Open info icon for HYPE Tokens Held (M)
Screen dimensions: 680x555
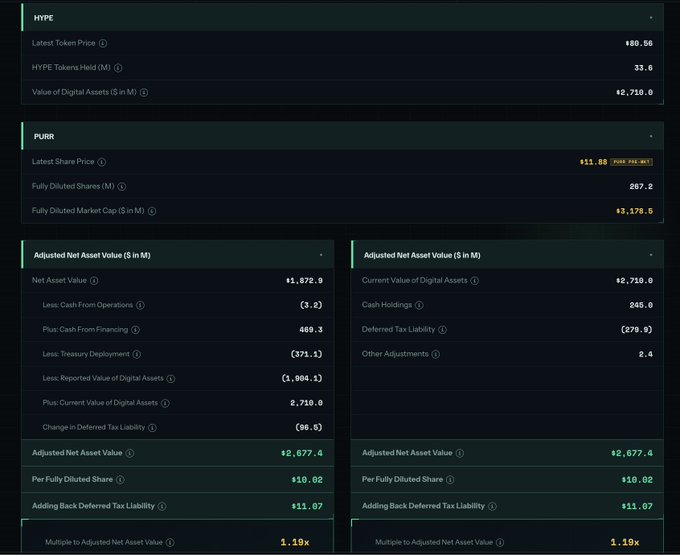[x=118, y=68]
